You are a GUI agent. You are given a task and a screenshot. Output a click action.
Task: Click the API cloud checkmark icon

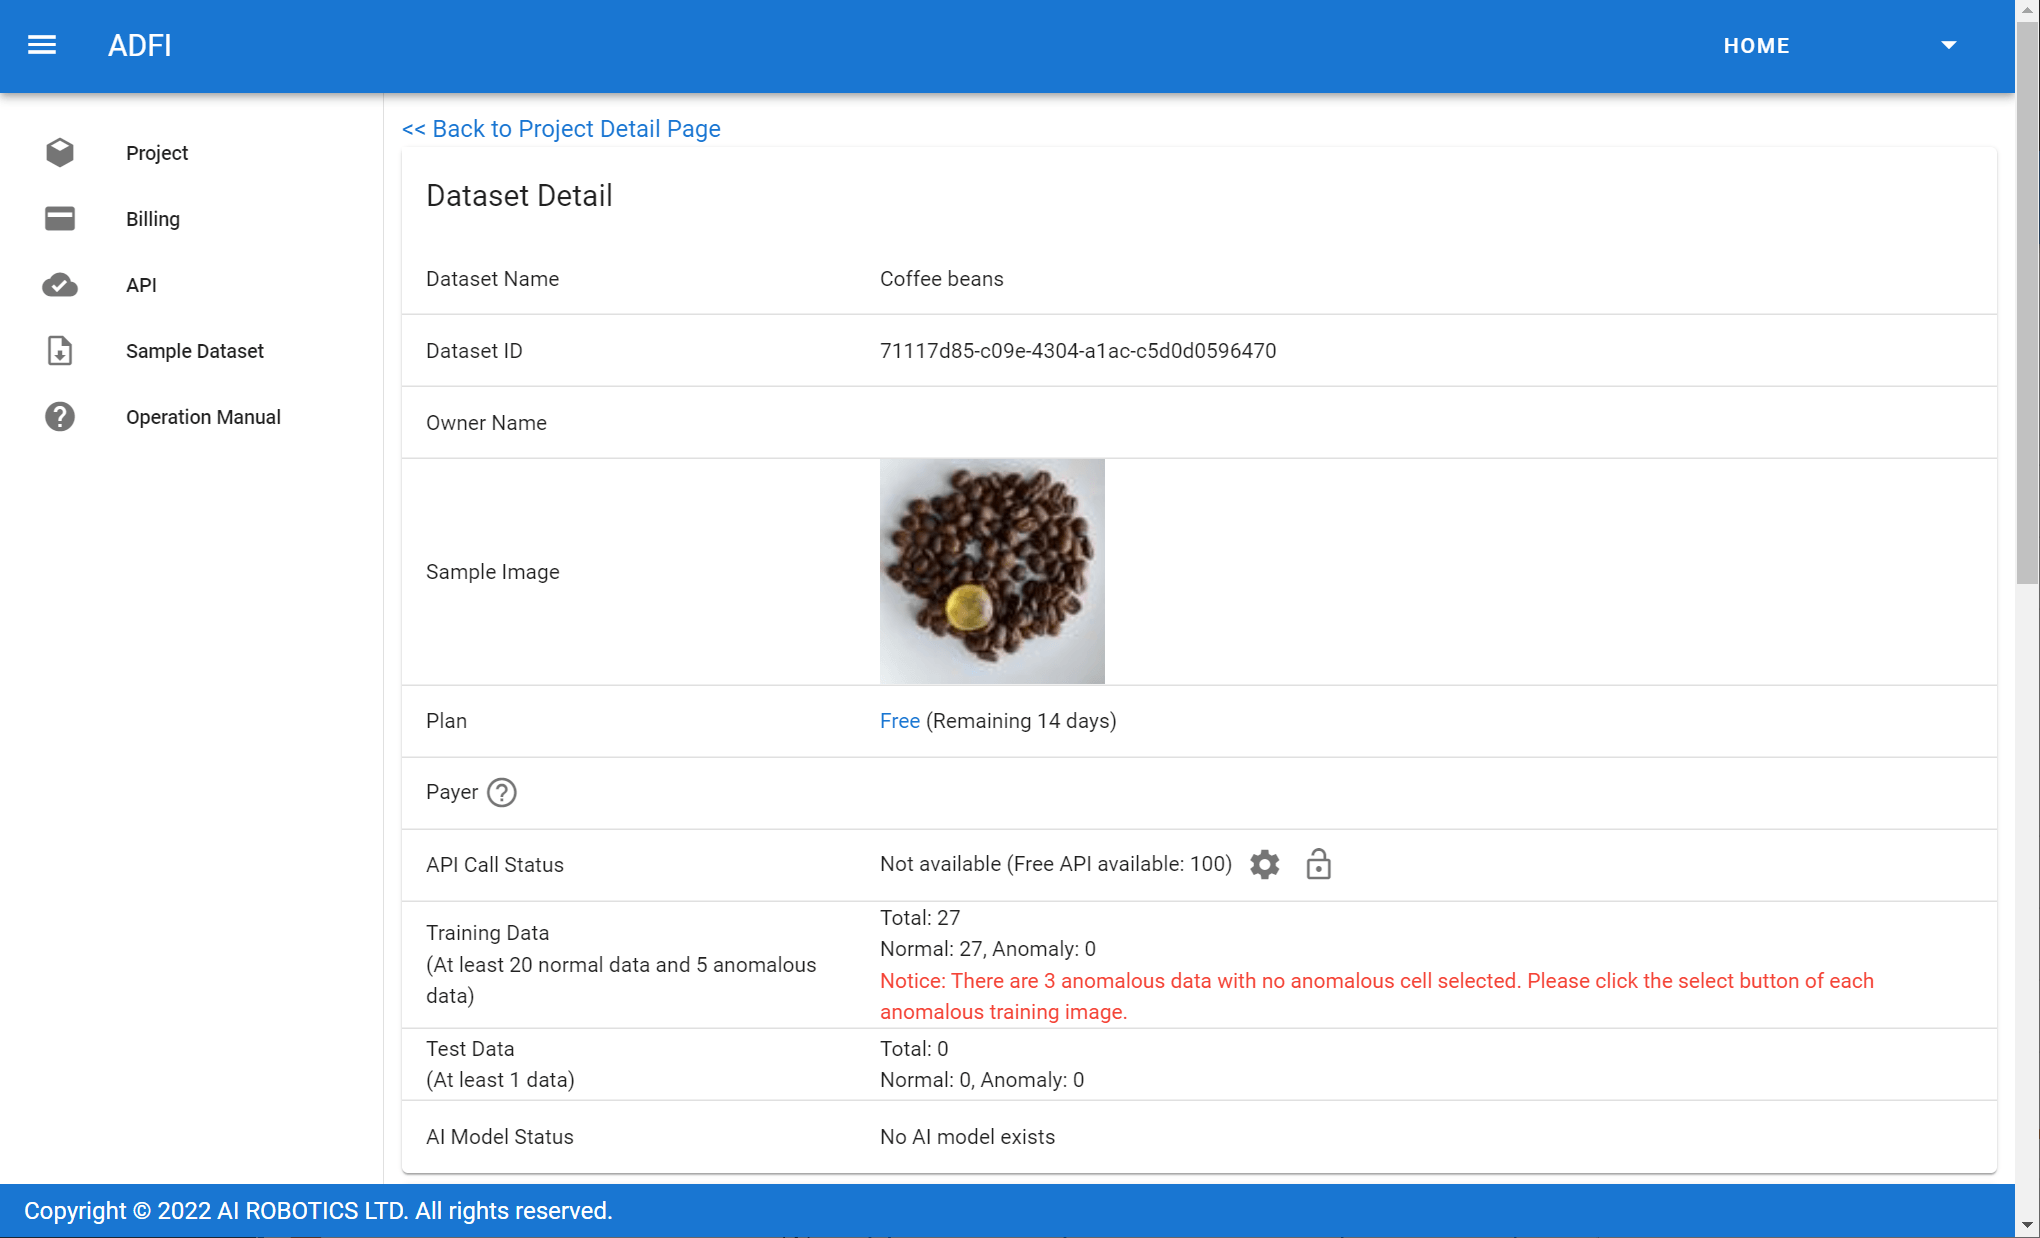point(60,285)
